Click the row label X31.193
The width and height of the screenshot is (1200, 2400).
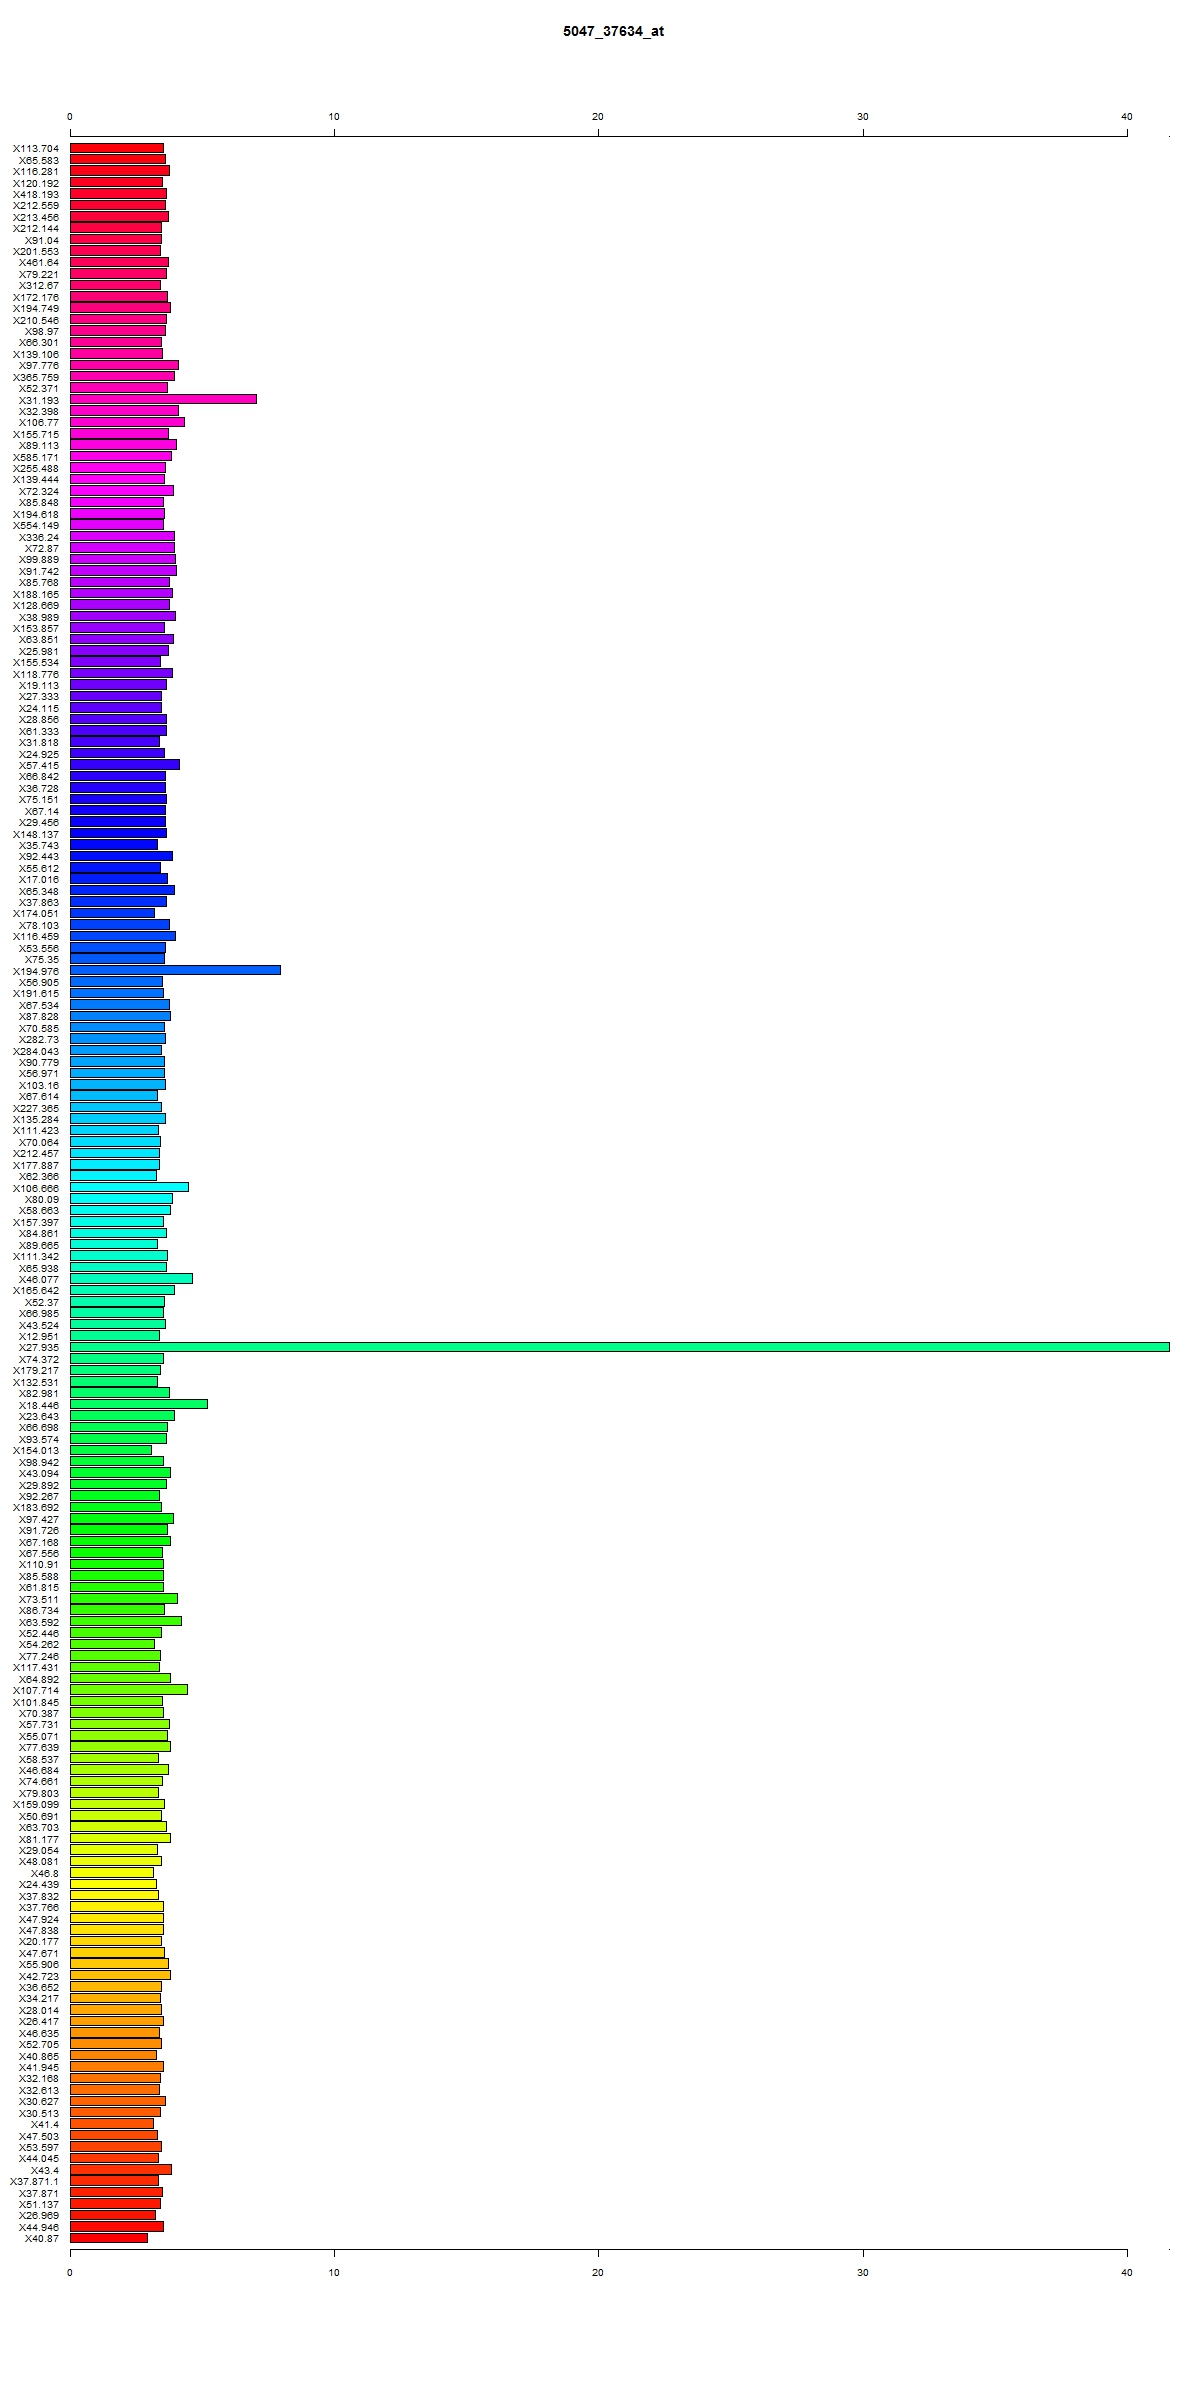[x=39, y=400]
